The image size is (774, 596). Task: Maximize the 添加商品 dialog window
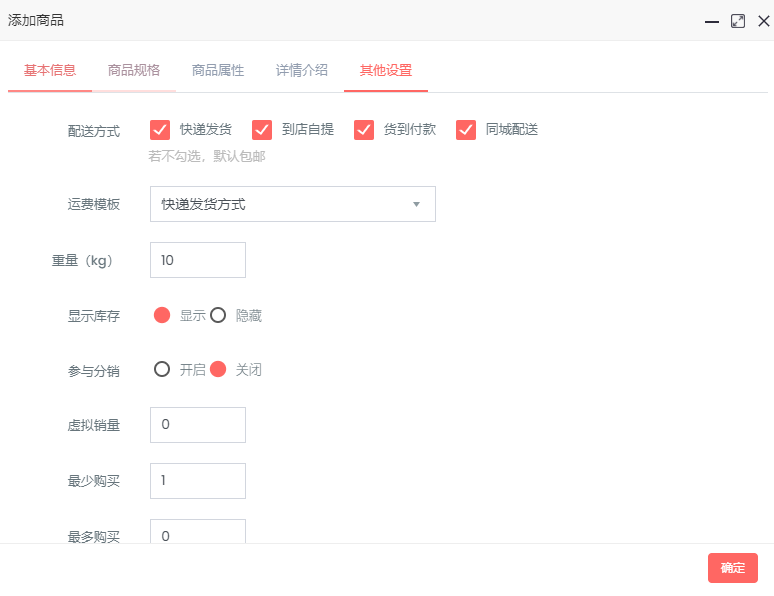(738, 21)
